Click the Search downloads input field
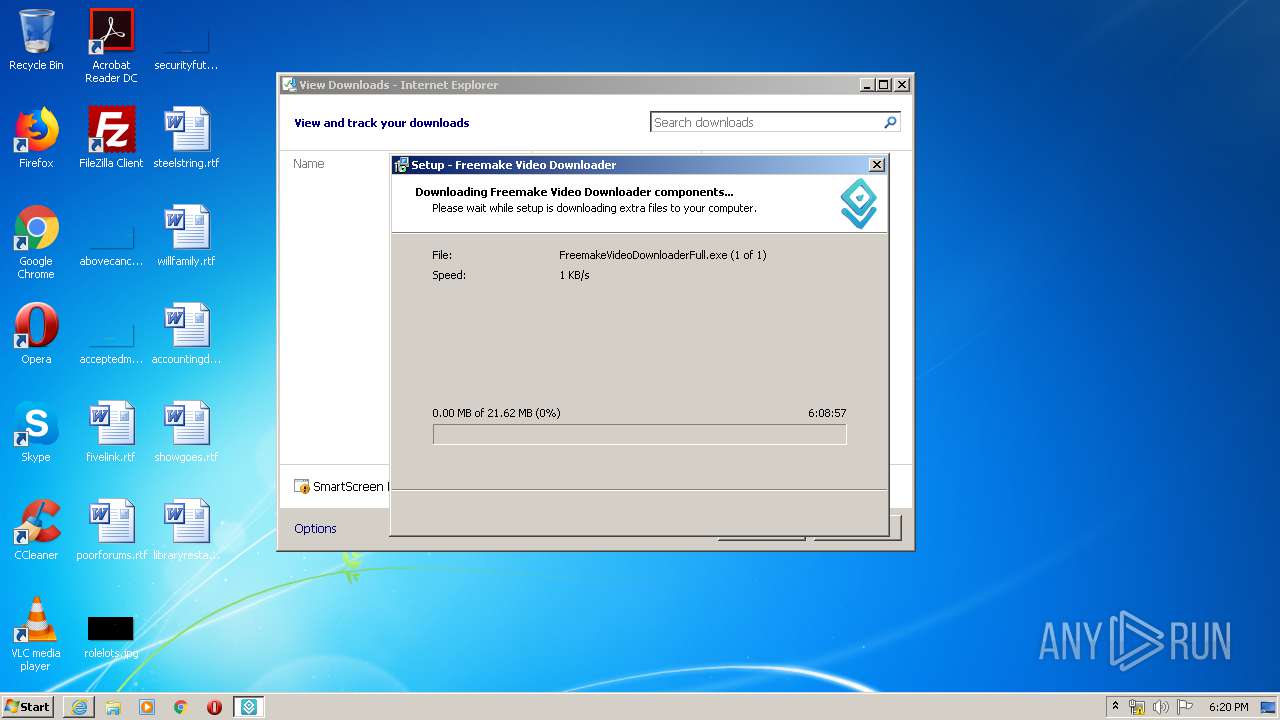Screen dimensions: 1280x720 pyautogui.click(x=765, y=122)
